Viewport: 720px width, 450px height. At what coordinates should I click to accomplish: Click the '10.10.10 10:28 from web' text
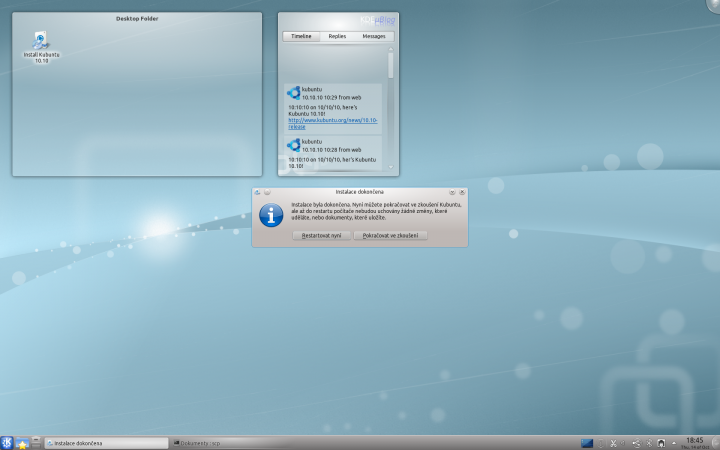(x=331, y=150)
